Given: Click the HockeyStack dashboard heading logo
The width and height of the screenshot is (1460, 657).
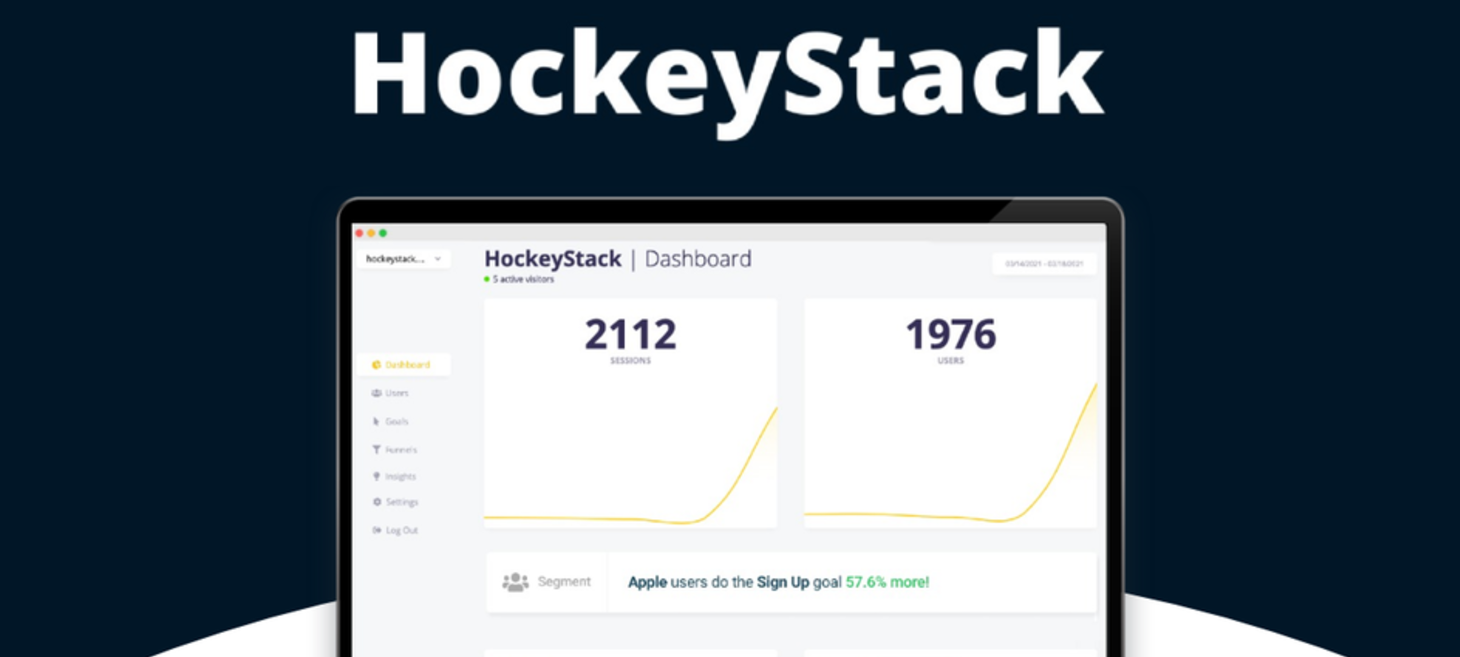Looking at the screenshot, I should point(553,259).
